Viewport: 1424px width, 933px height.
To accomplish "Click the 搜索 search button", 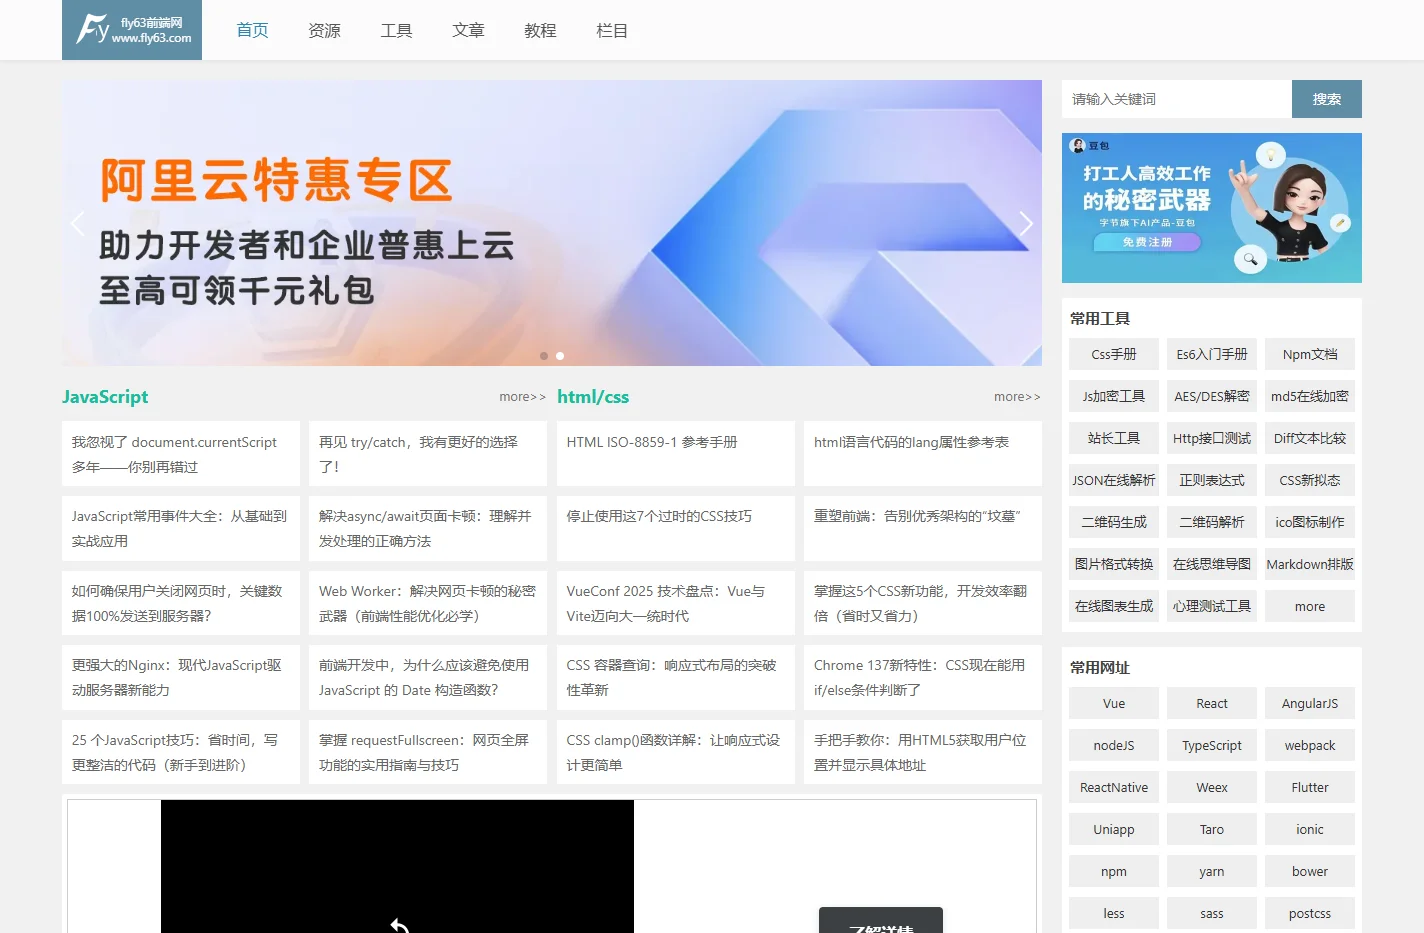I will [x=1327, y=99].
